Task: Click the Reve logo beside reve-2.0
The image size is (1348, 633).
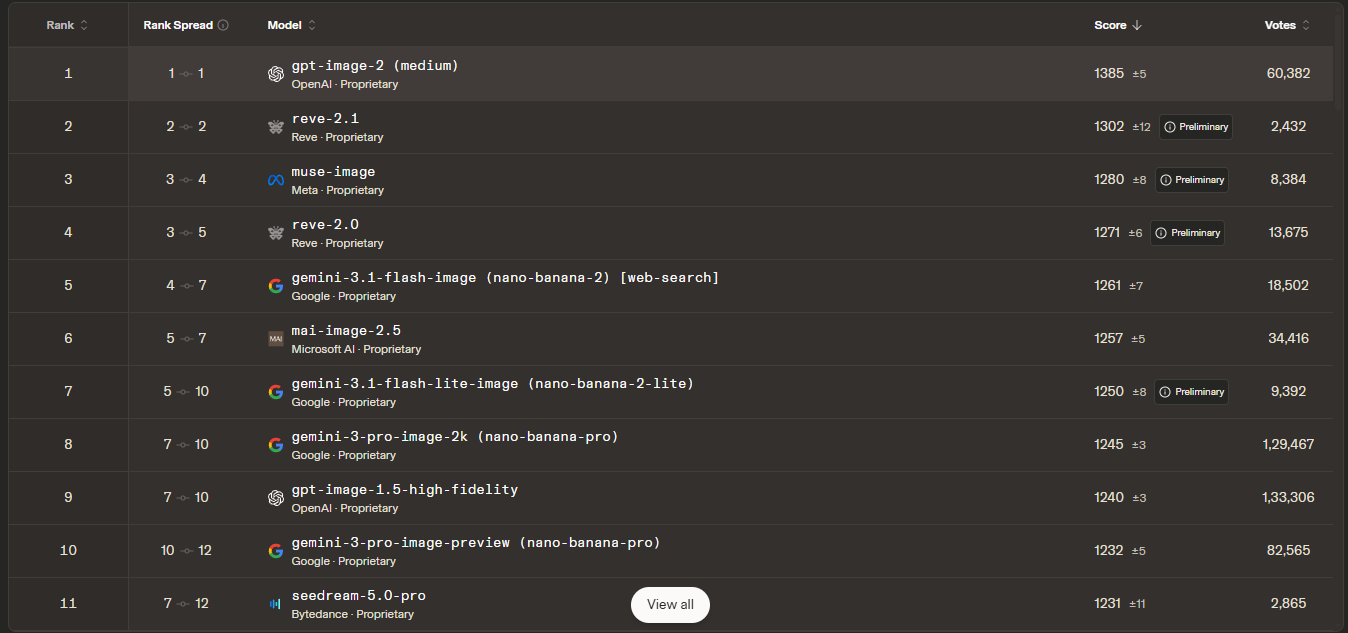Action: [276, 233]
